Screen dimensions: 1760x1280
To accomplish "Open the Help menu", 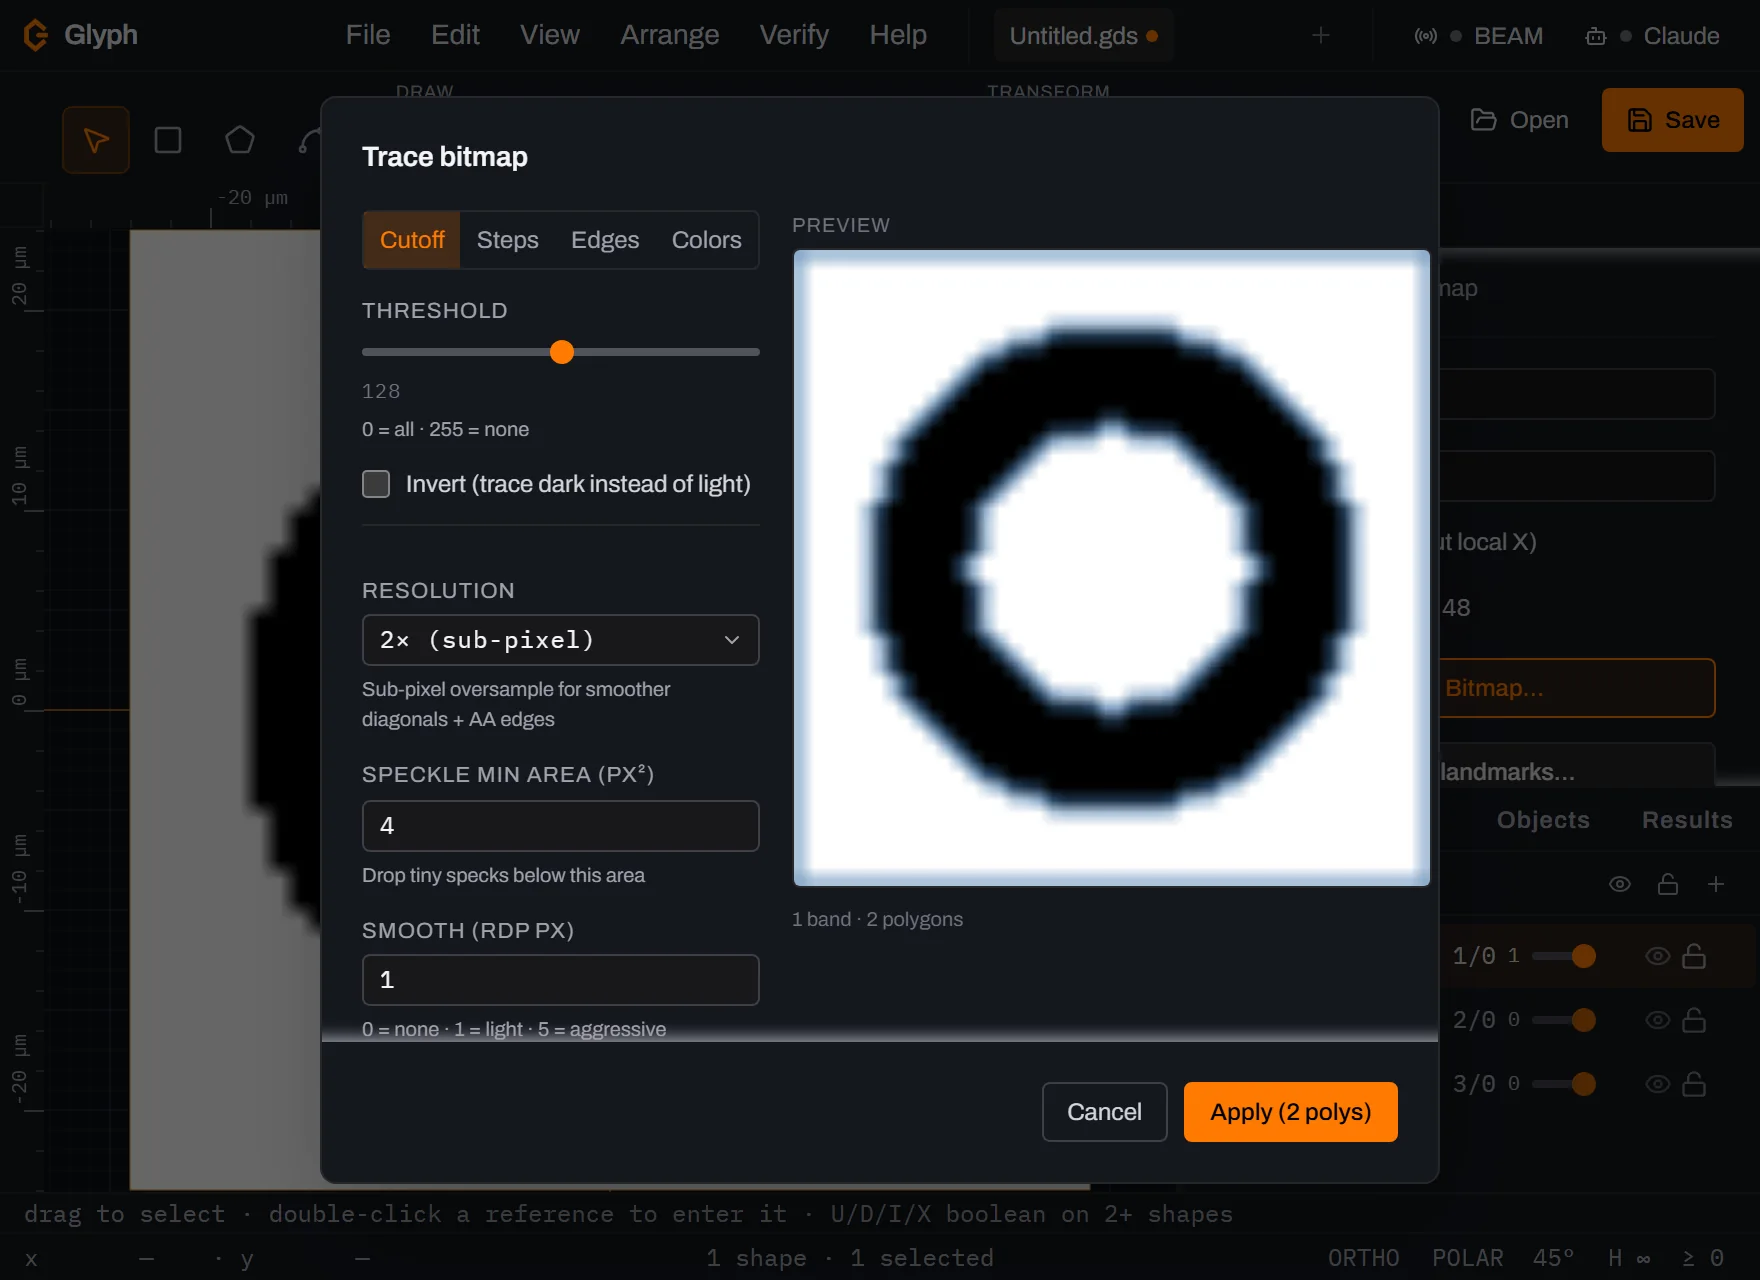I will (898, 35).
